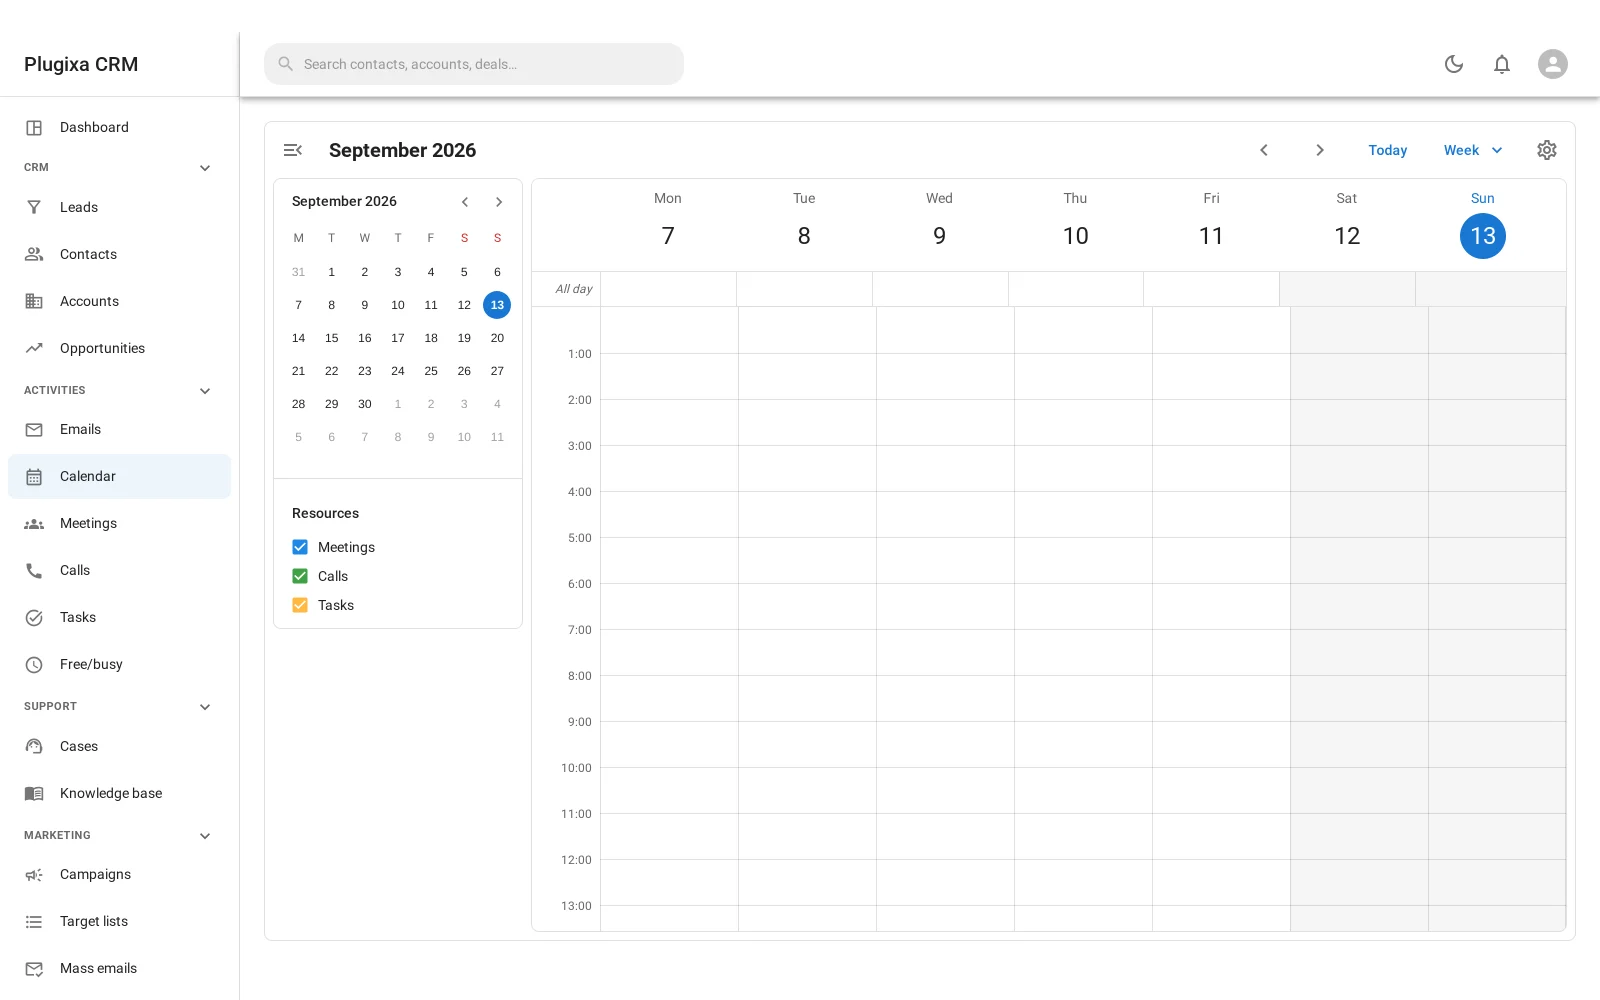Screen dimensions: 1600x1000
Task: Open Emails envelope icon
Action: [34, 429]
